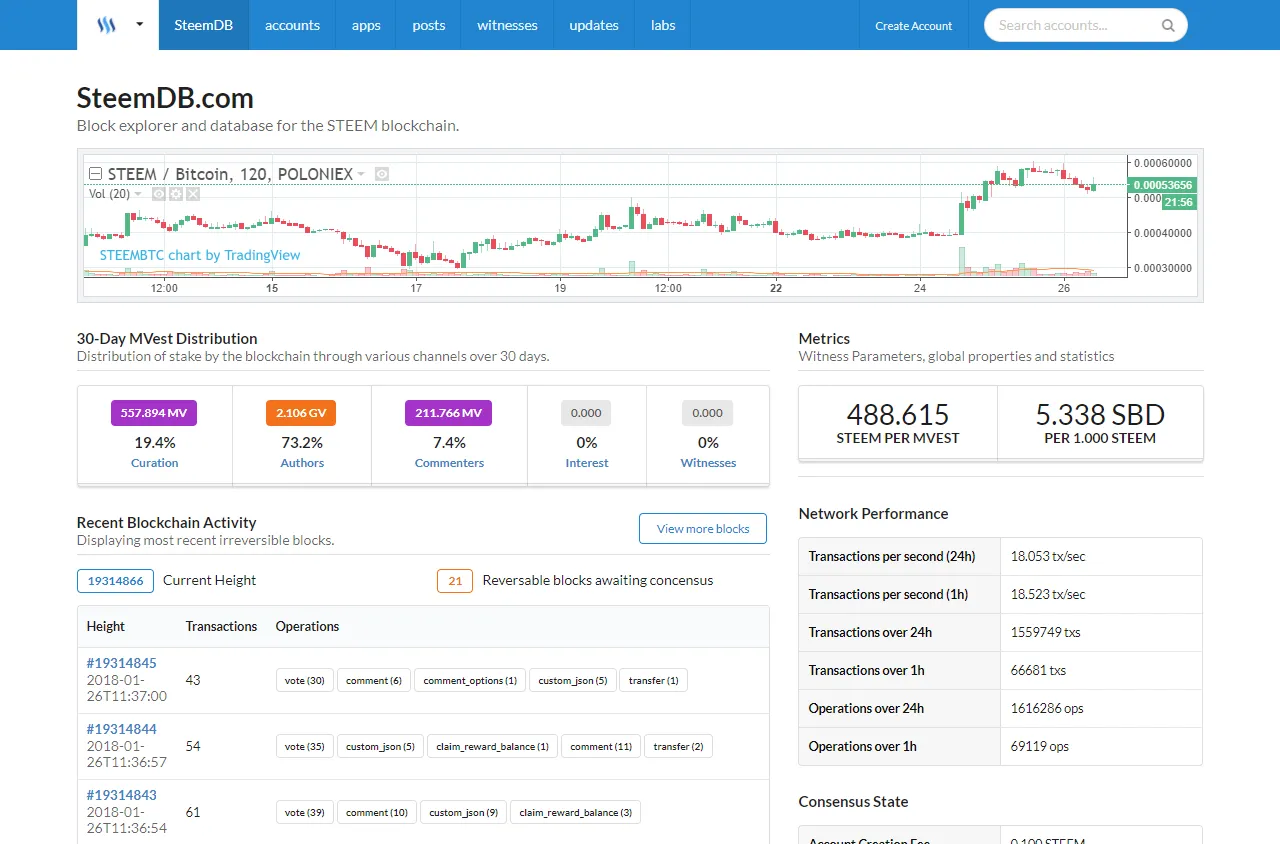This screenshot has height=844, width=1280.
Task: Follow the STEEMBTC chart by TradingView link
Action: coord(200,255)
